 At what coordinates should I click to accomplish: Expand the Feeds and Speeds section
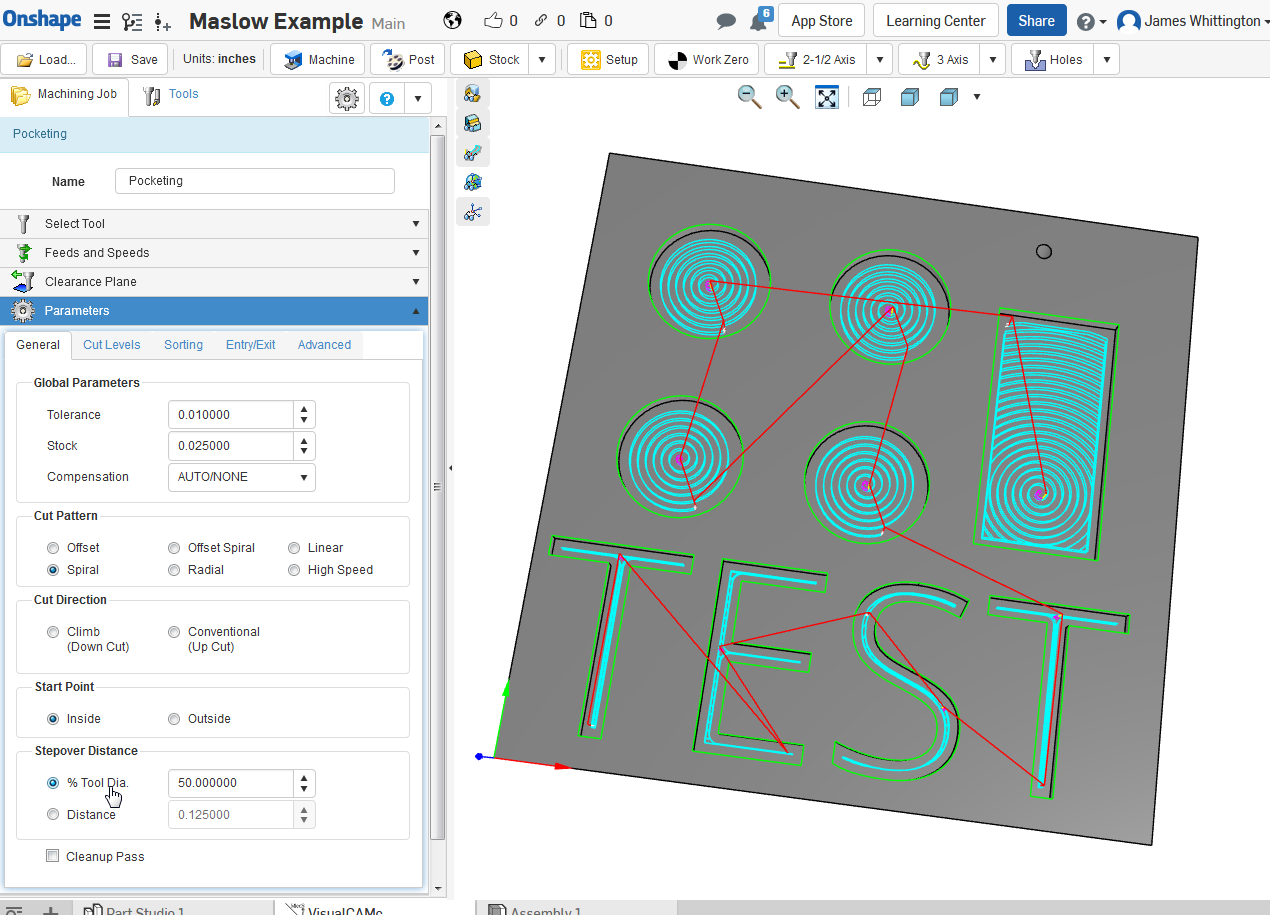(x=214, y=253)
